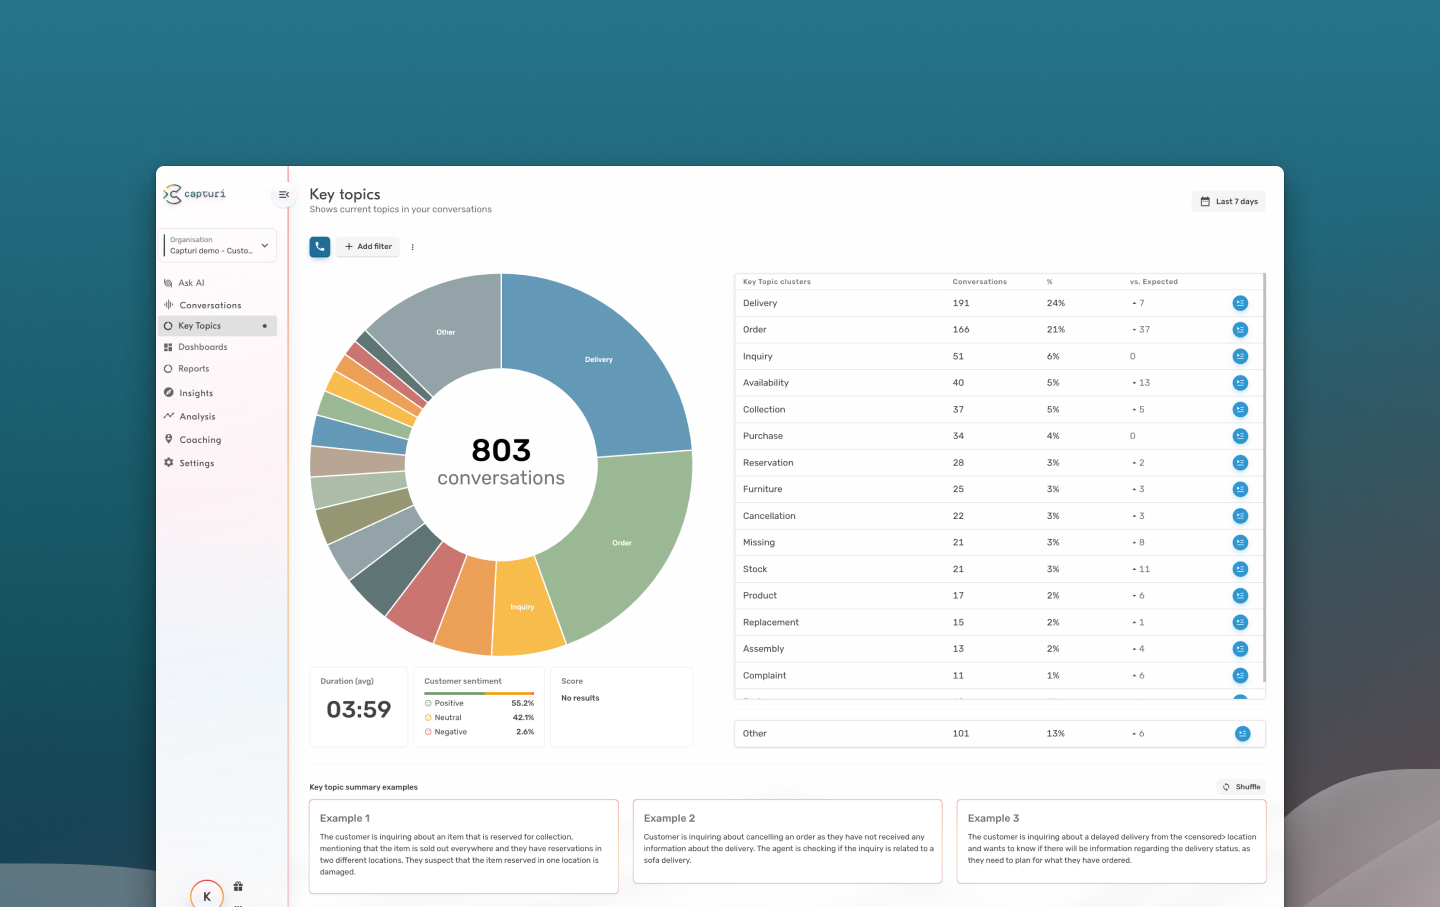The width and height of the screenshot is (1440, 907).
Task: Click the gift icon in sidebar bottom
Action: click(x=238, y=886)
